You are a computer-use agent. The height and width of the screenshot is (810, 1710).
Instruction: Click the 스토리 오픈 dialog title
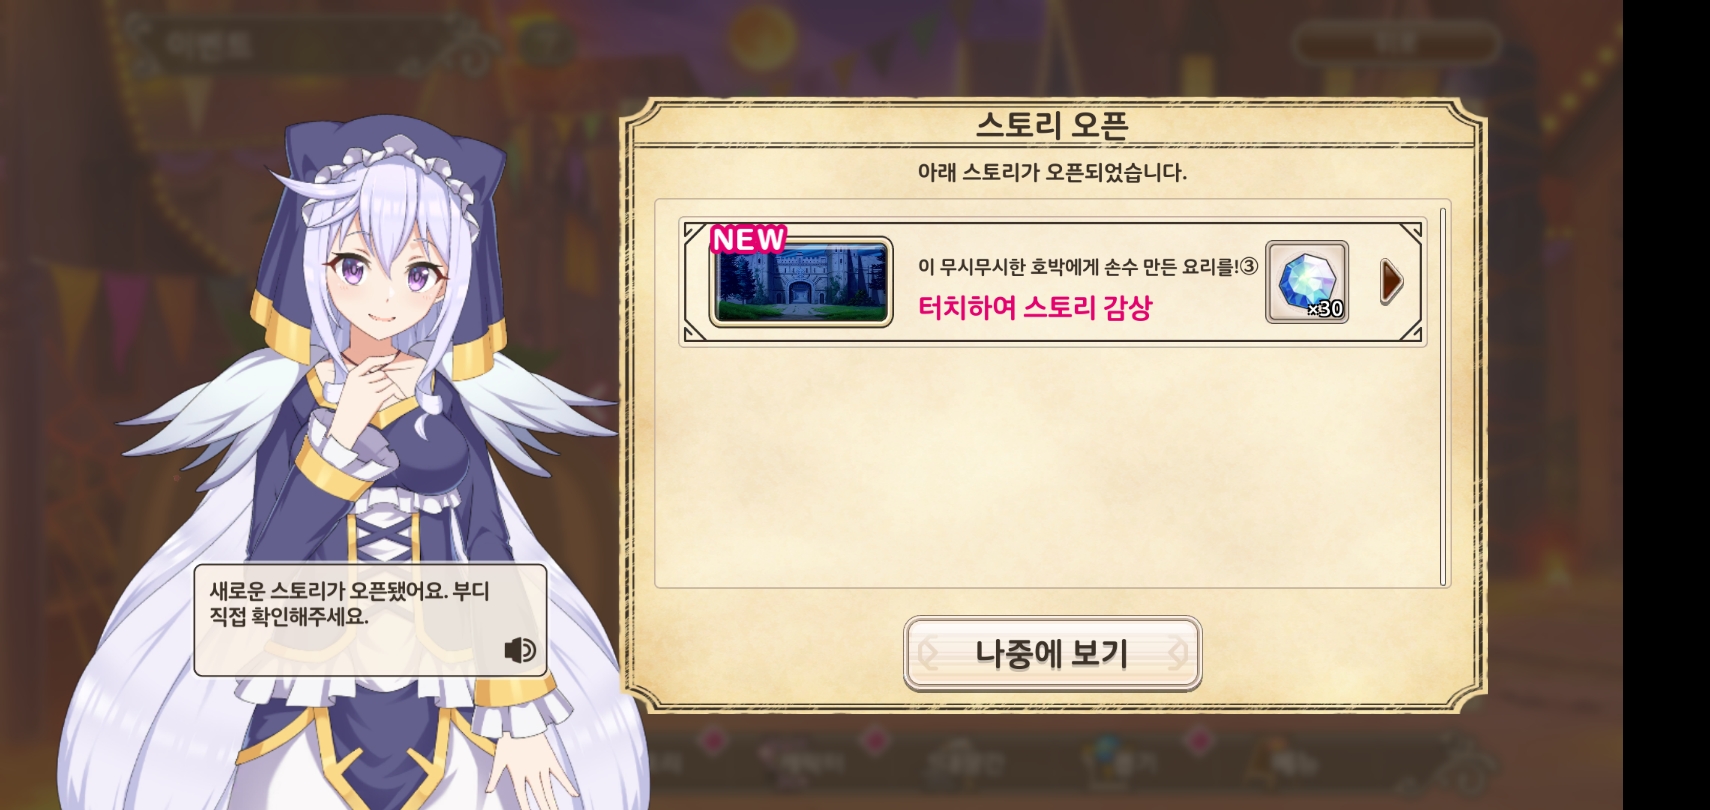(1052, 125)
